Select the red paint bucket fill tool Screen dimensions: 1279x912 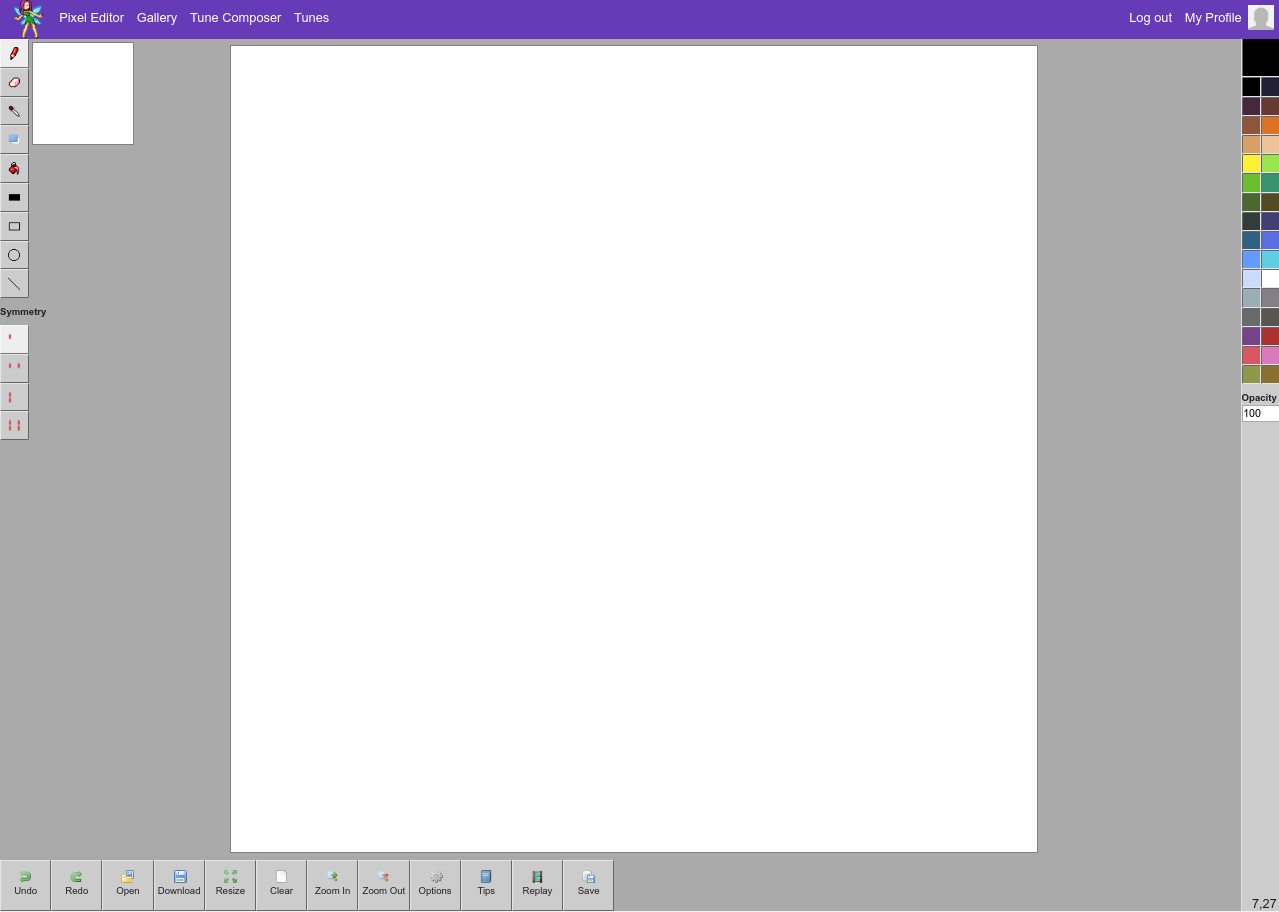coord(14,168)
